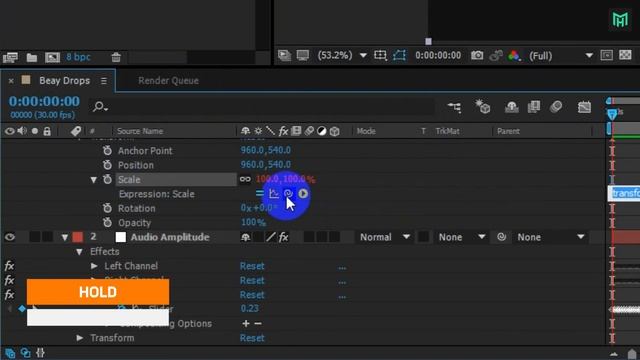Toggle the Scale stopwatch

107,179
